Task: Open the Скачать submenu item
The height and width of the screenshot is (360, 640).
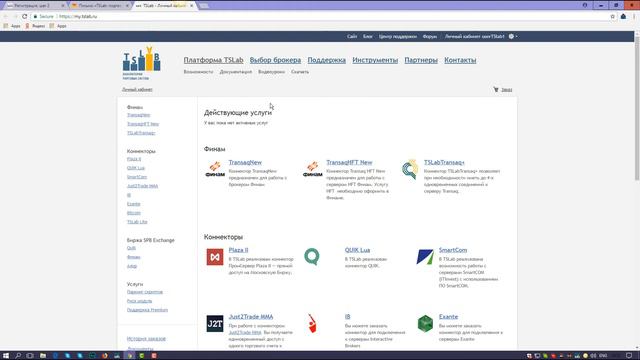Action: pos(300,72)
